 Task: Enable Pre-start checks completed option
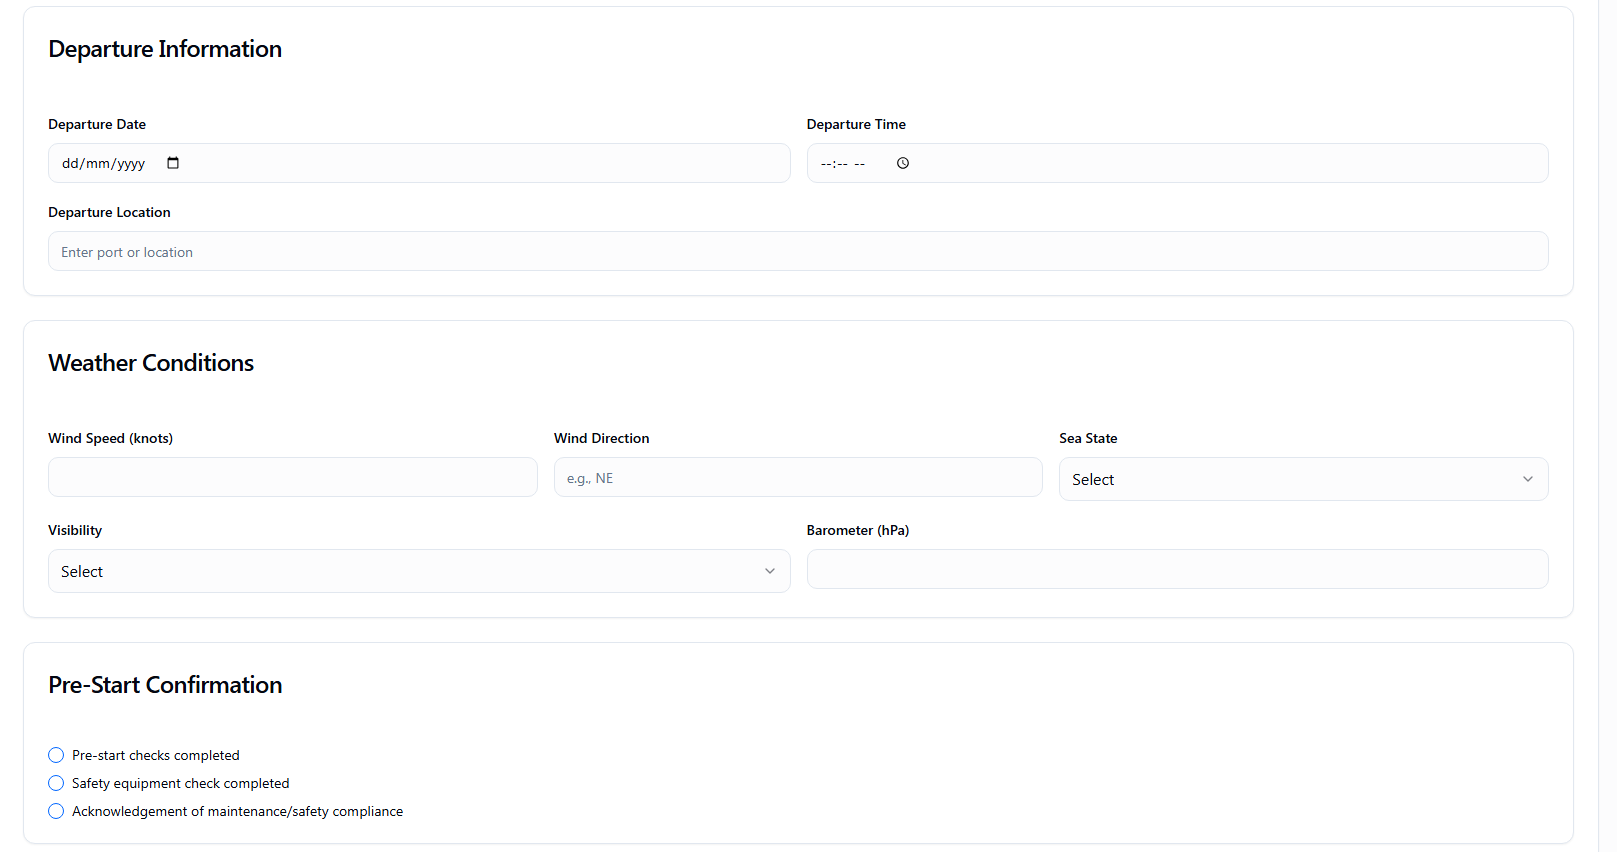click(x=56, y=755)
